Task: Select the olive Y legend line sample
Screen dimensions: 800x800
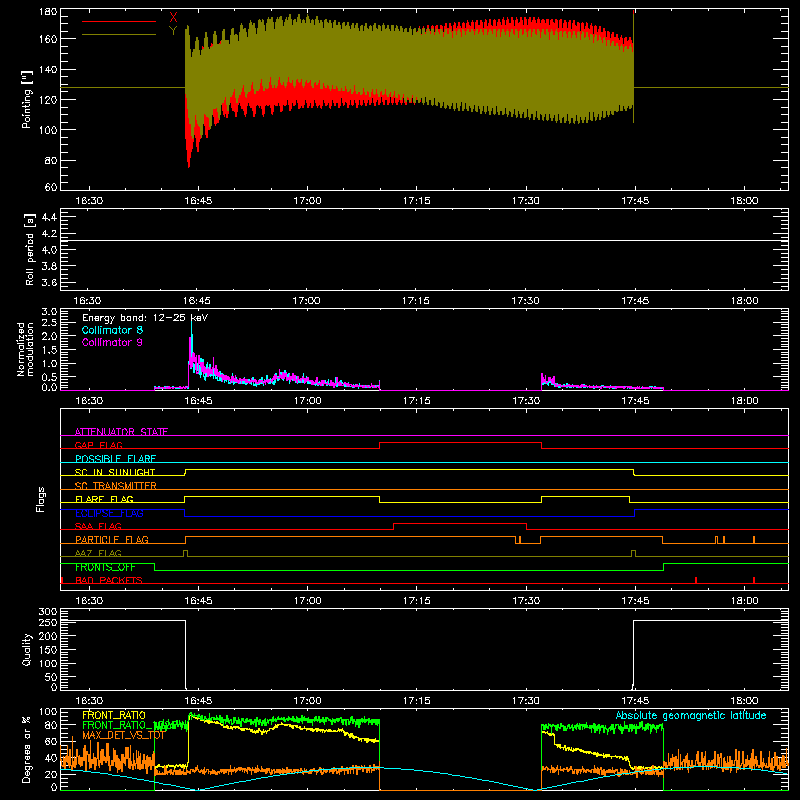Action: tap(119, 35)
